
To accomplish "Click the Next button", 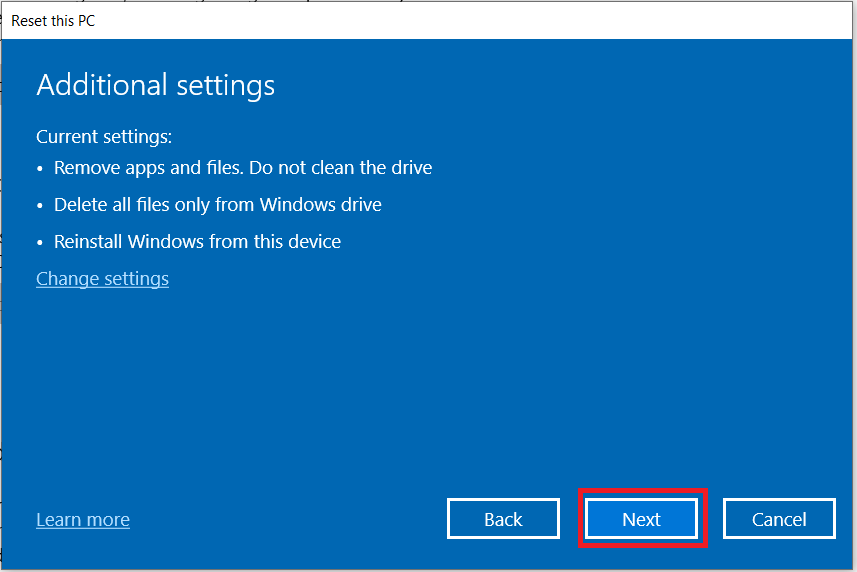I will 642,518.
